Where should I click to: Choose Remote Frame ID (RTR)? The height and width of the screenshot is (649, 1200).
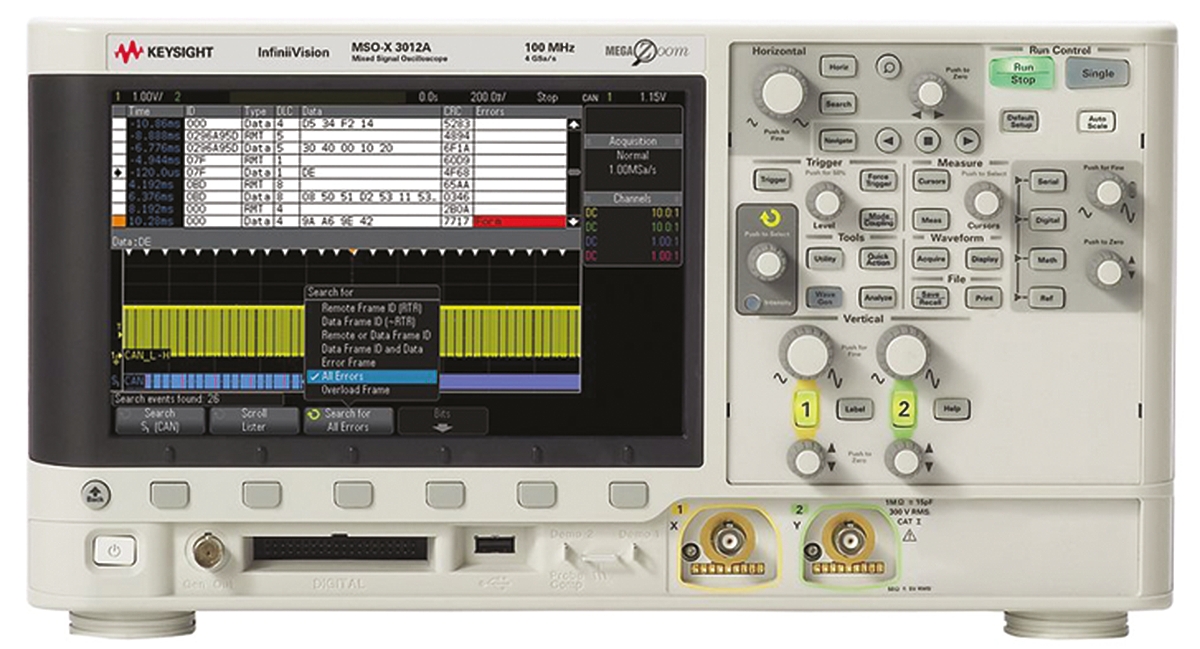pyautogui.click(x=371, y=309)
